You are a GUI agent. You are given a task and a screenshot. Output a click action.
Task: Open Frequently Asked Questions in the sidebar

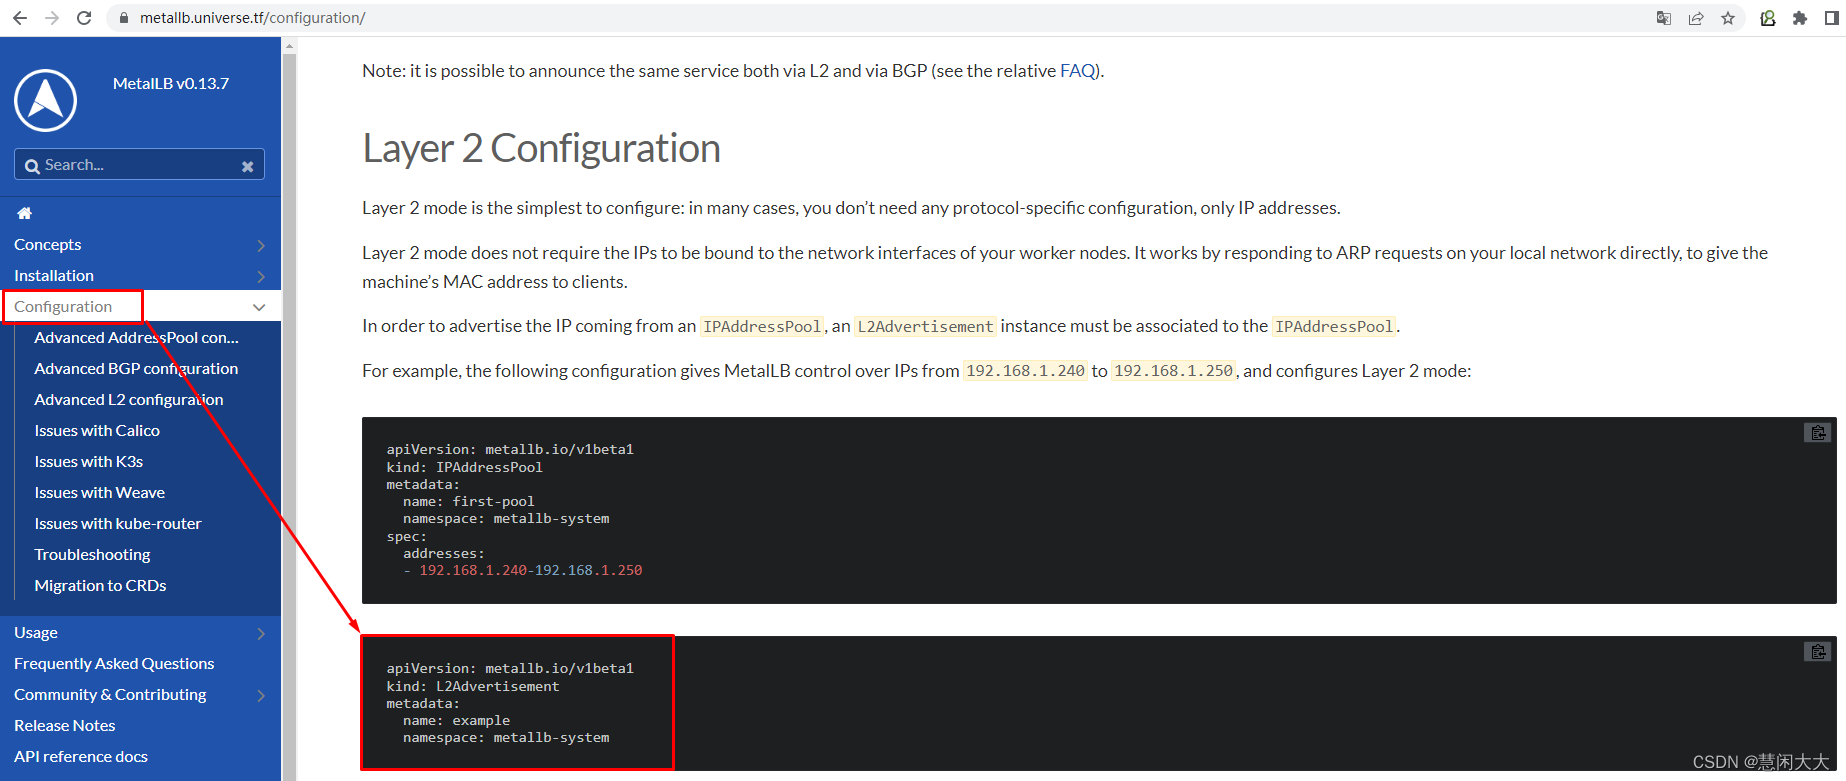pyautogui.click(x=114, y=664)
